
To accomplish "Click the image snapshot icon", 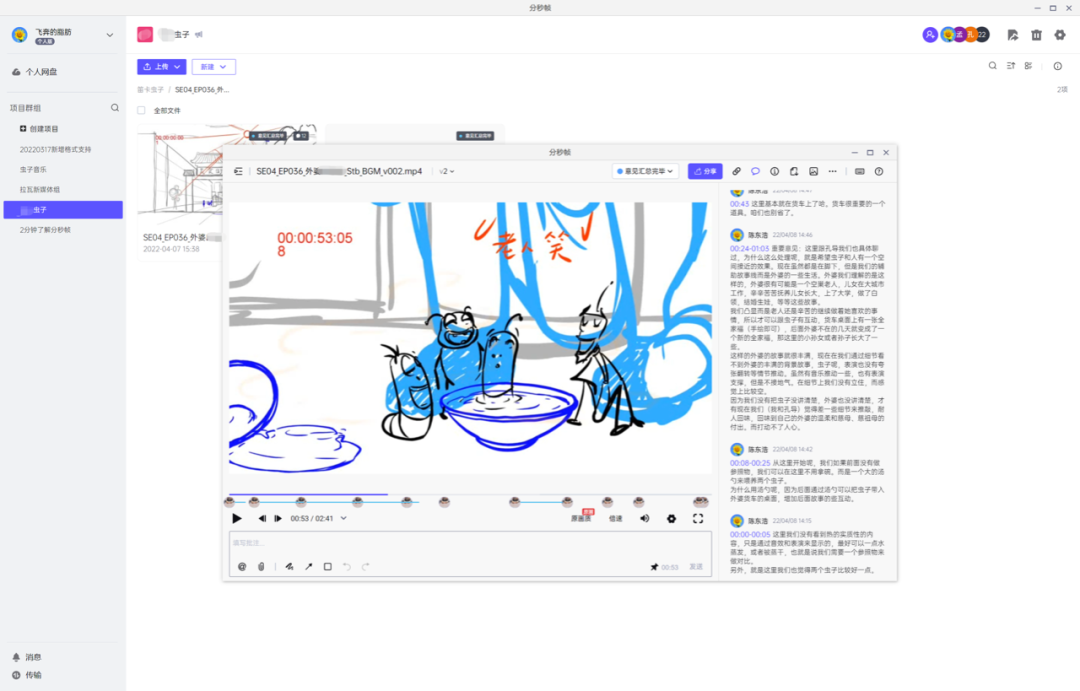I will [x=813, y=171].
